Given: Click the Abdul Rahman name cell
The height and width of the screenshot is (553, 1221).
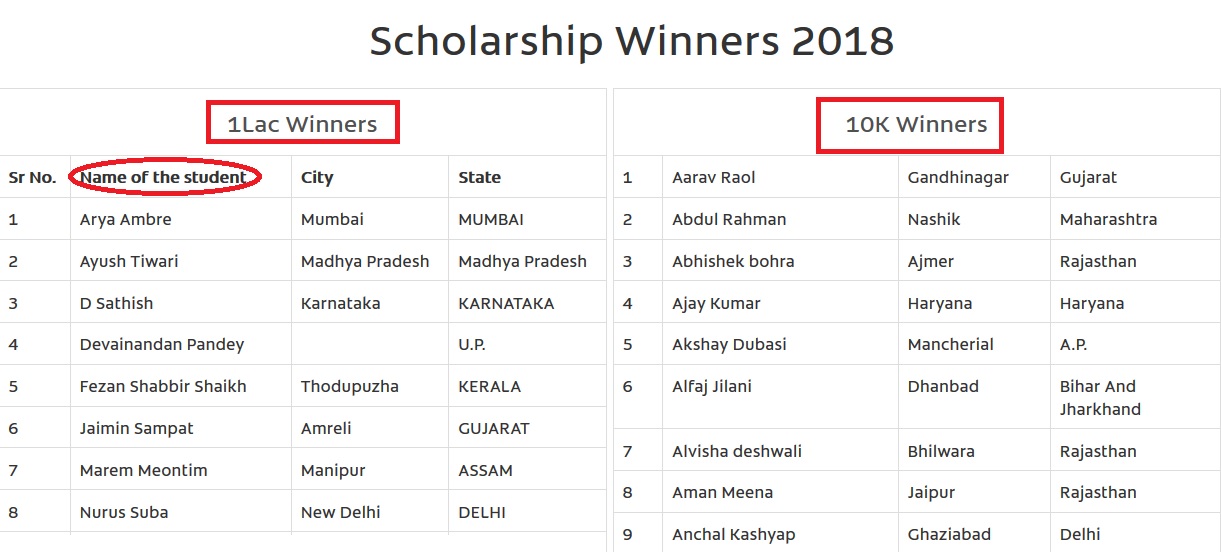Looking at the screenshot, I should click(729, 220).
